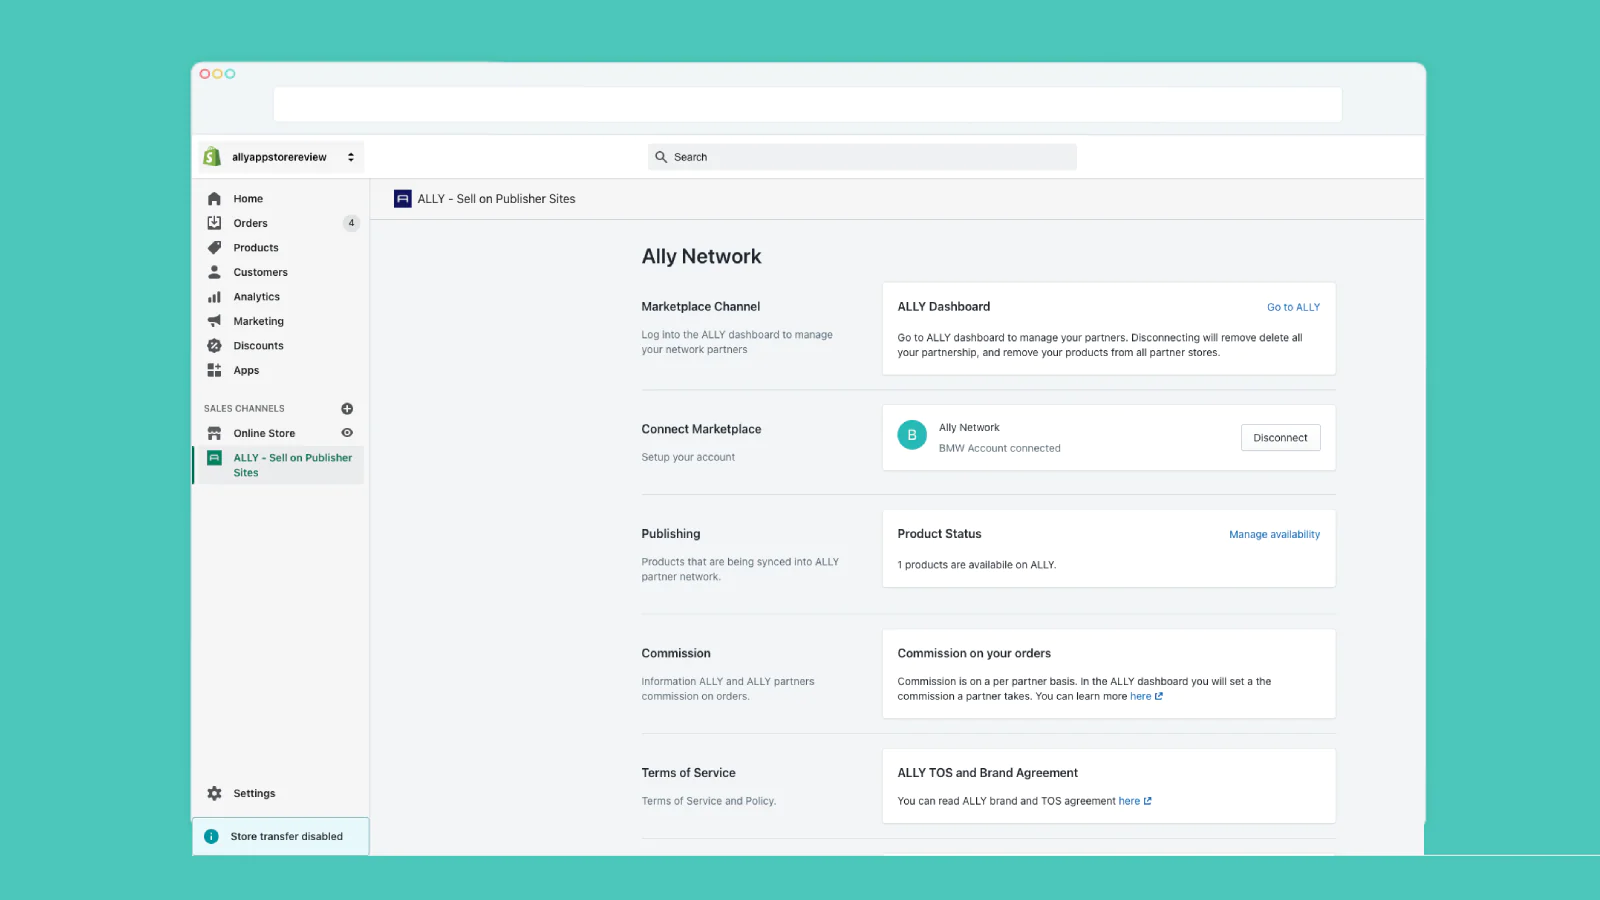Click the '1 products are available on ALLY' text
The height and width of the screenshot is (900, 1600).
tap(976, 565)
